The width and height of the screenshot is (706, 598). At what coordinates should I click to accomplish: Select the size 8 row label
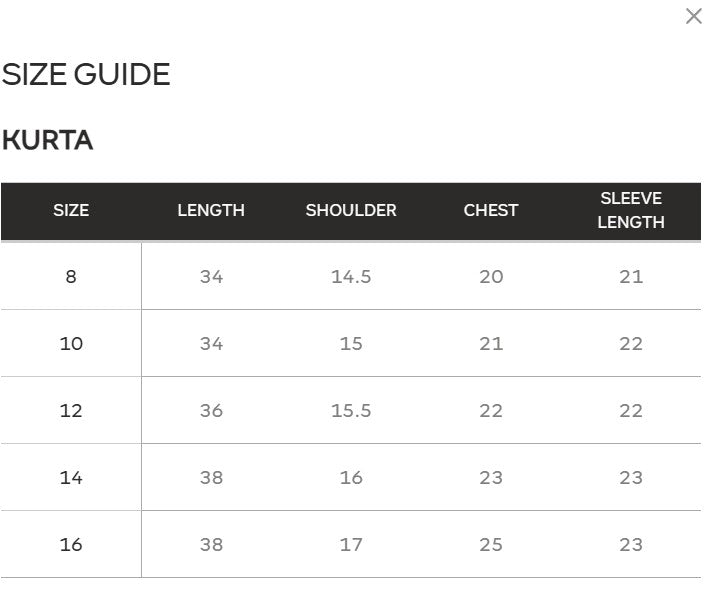pos(71,277)
